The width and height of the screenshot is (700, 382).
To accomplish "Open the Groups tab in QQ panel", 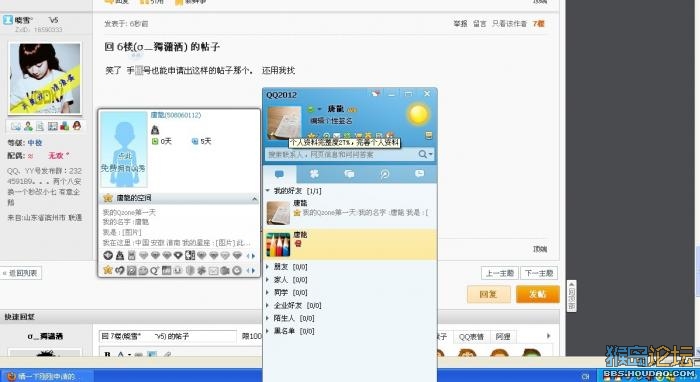I will (350, 174).
